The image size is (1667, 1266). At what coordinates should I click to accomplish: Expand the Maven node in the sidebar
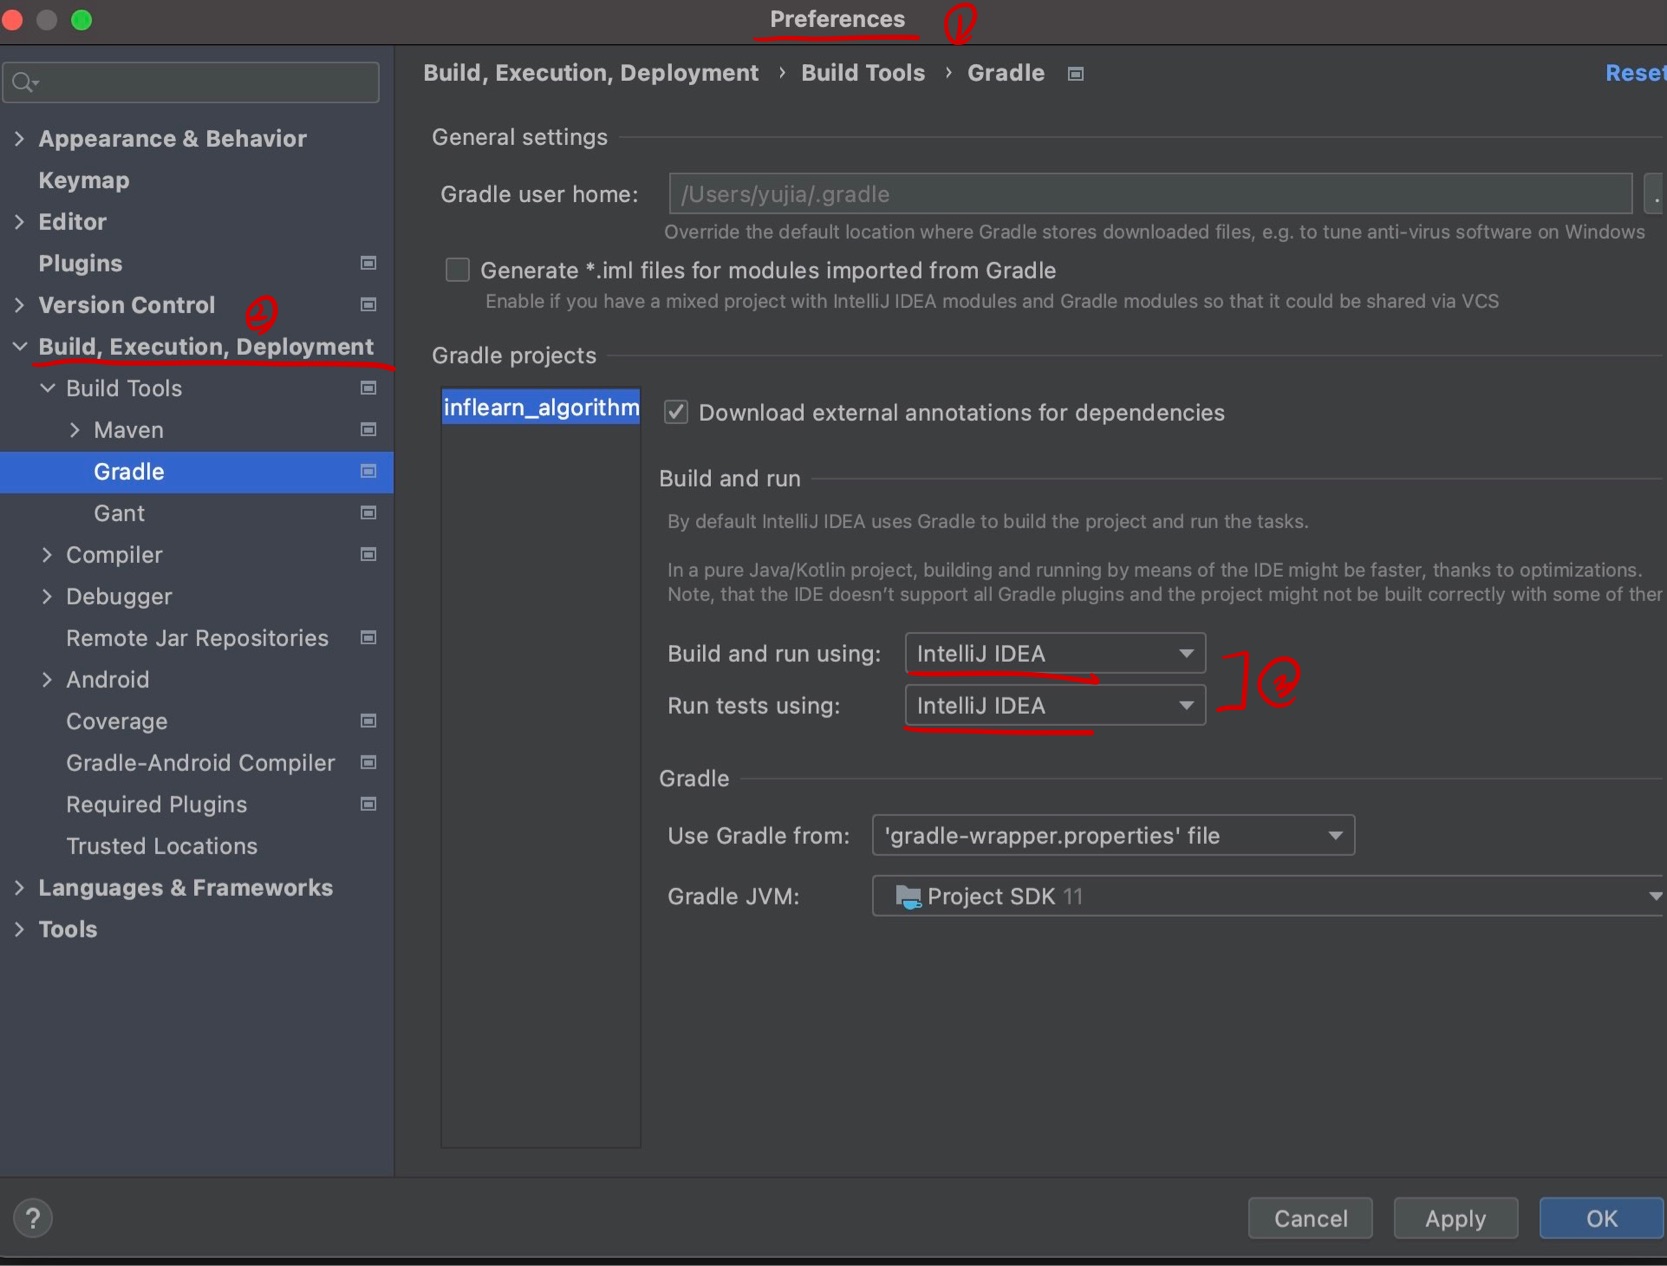point(75,430)
